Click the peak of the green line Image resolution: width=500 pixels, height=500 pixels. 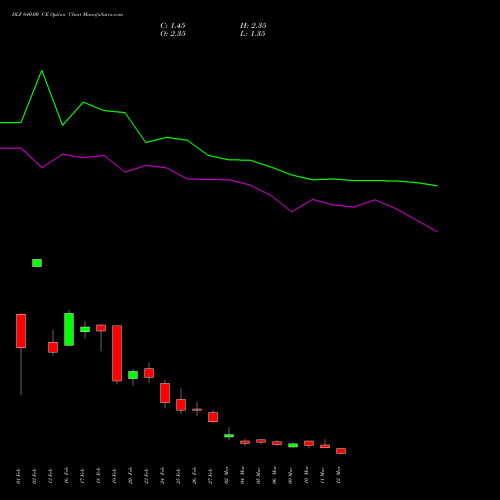(42, 71)
